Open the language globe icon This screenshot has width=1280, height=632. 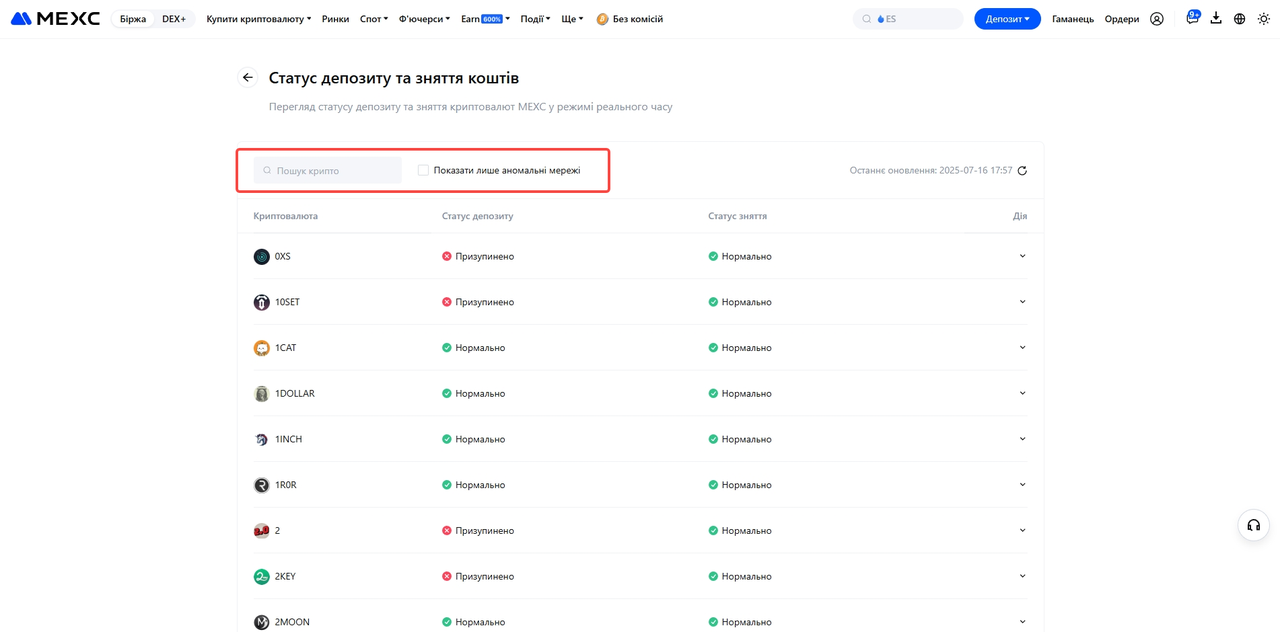point(1240,19)
